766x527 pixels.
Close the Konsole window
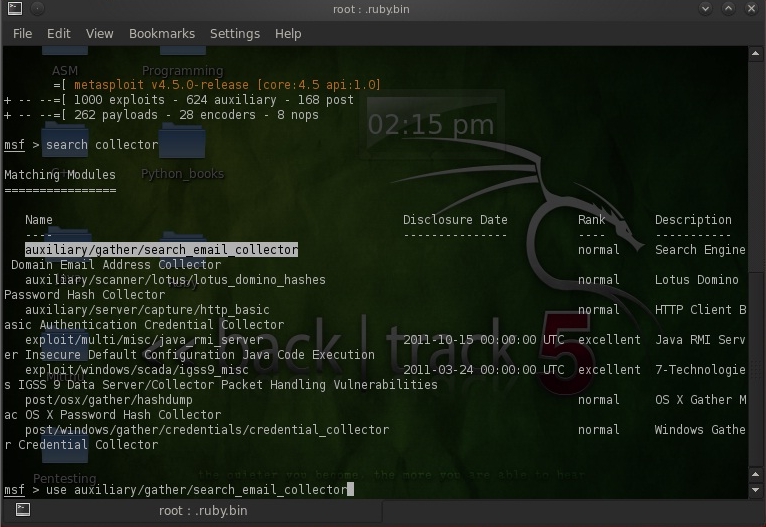click(751, 8)
